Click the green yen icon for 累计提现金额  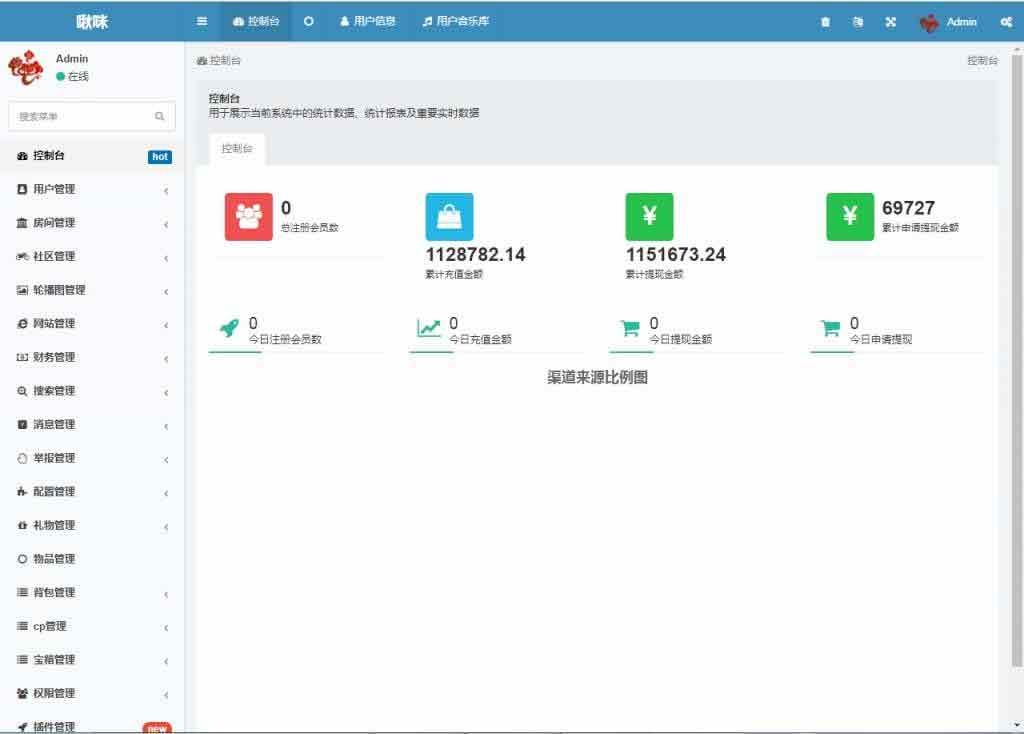[x=649, y=217]
